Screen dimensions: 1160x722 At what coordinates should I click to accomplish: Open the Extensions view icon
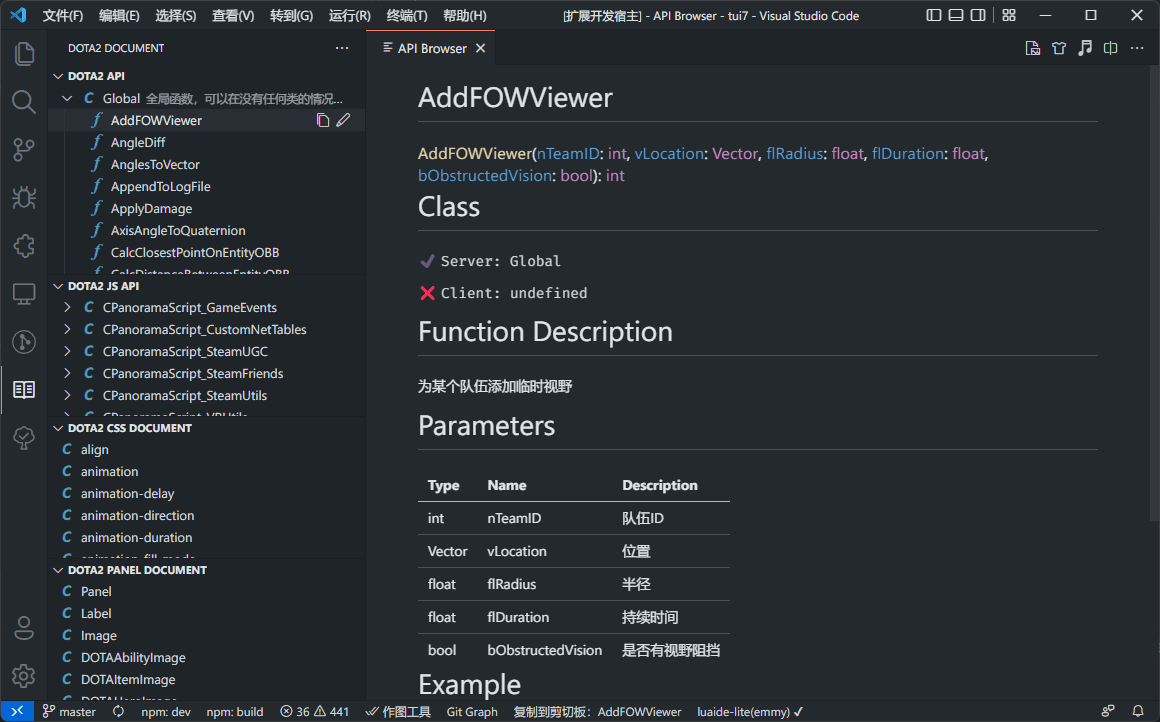[x=24, y=246]
